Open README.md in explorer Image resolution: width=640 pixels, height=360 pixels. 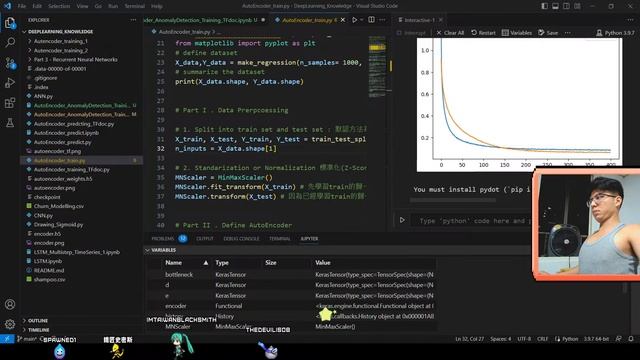pyautogui.click(x=49, y=270)
